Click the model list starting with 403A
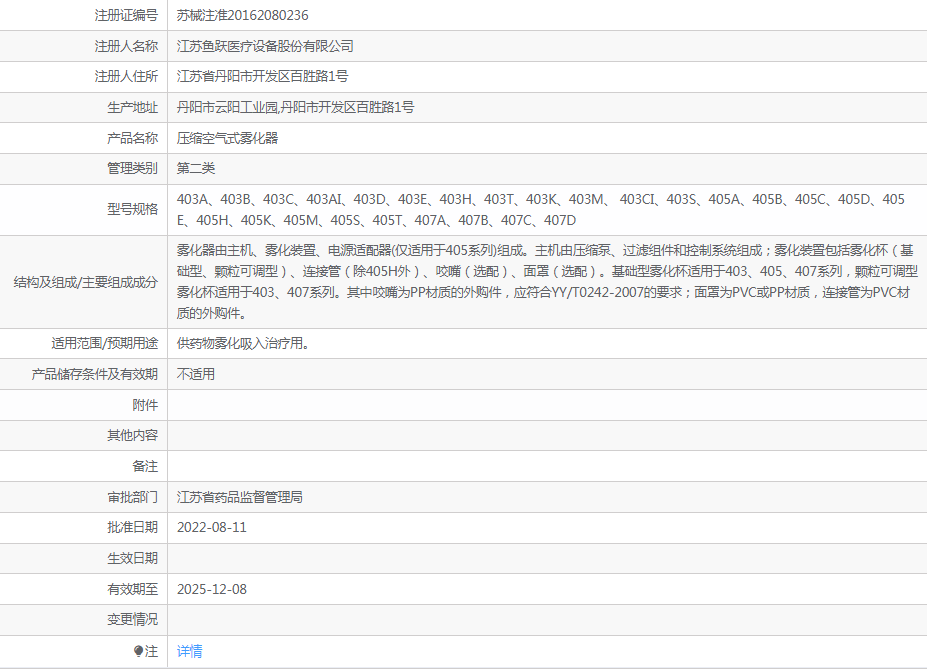 tap(540, 210)
